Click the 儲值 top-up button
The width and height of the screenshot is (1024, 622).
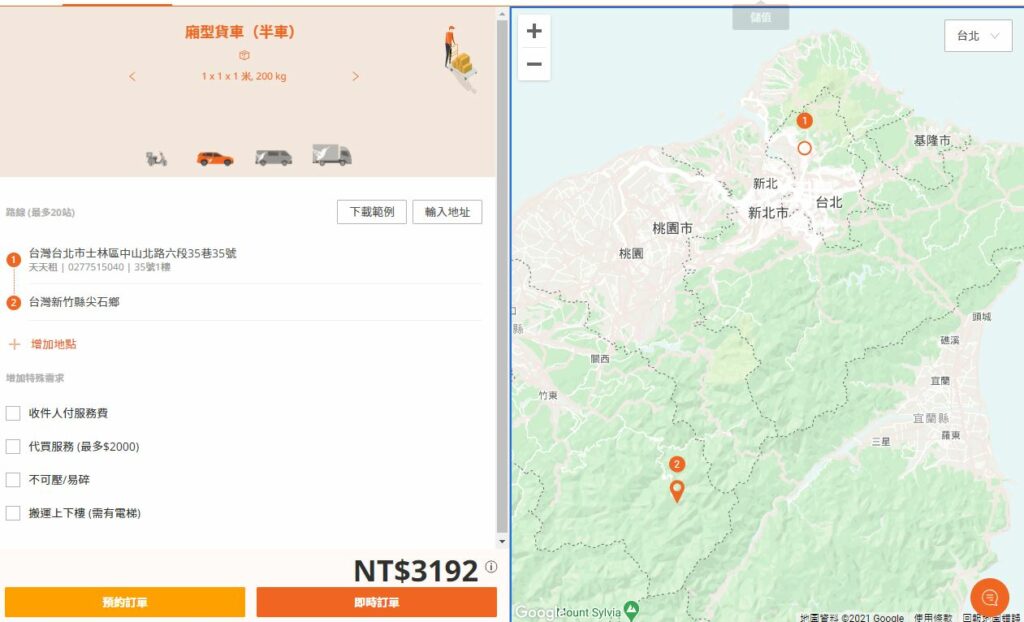761,17
